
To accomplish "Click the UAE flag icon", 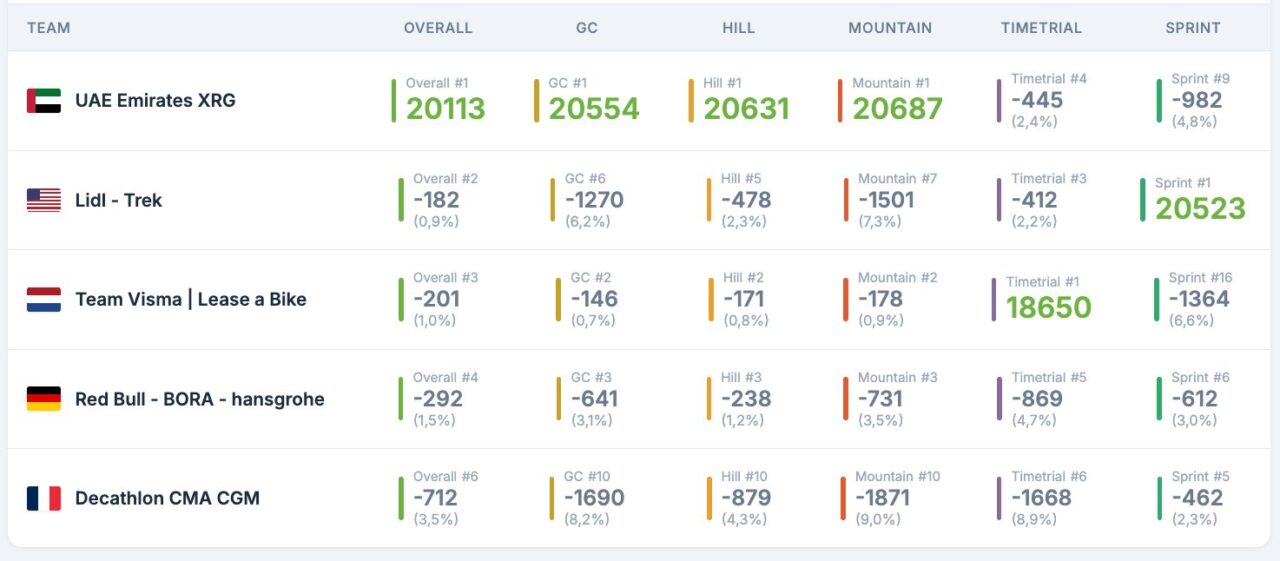I will [x=44, y=101].
